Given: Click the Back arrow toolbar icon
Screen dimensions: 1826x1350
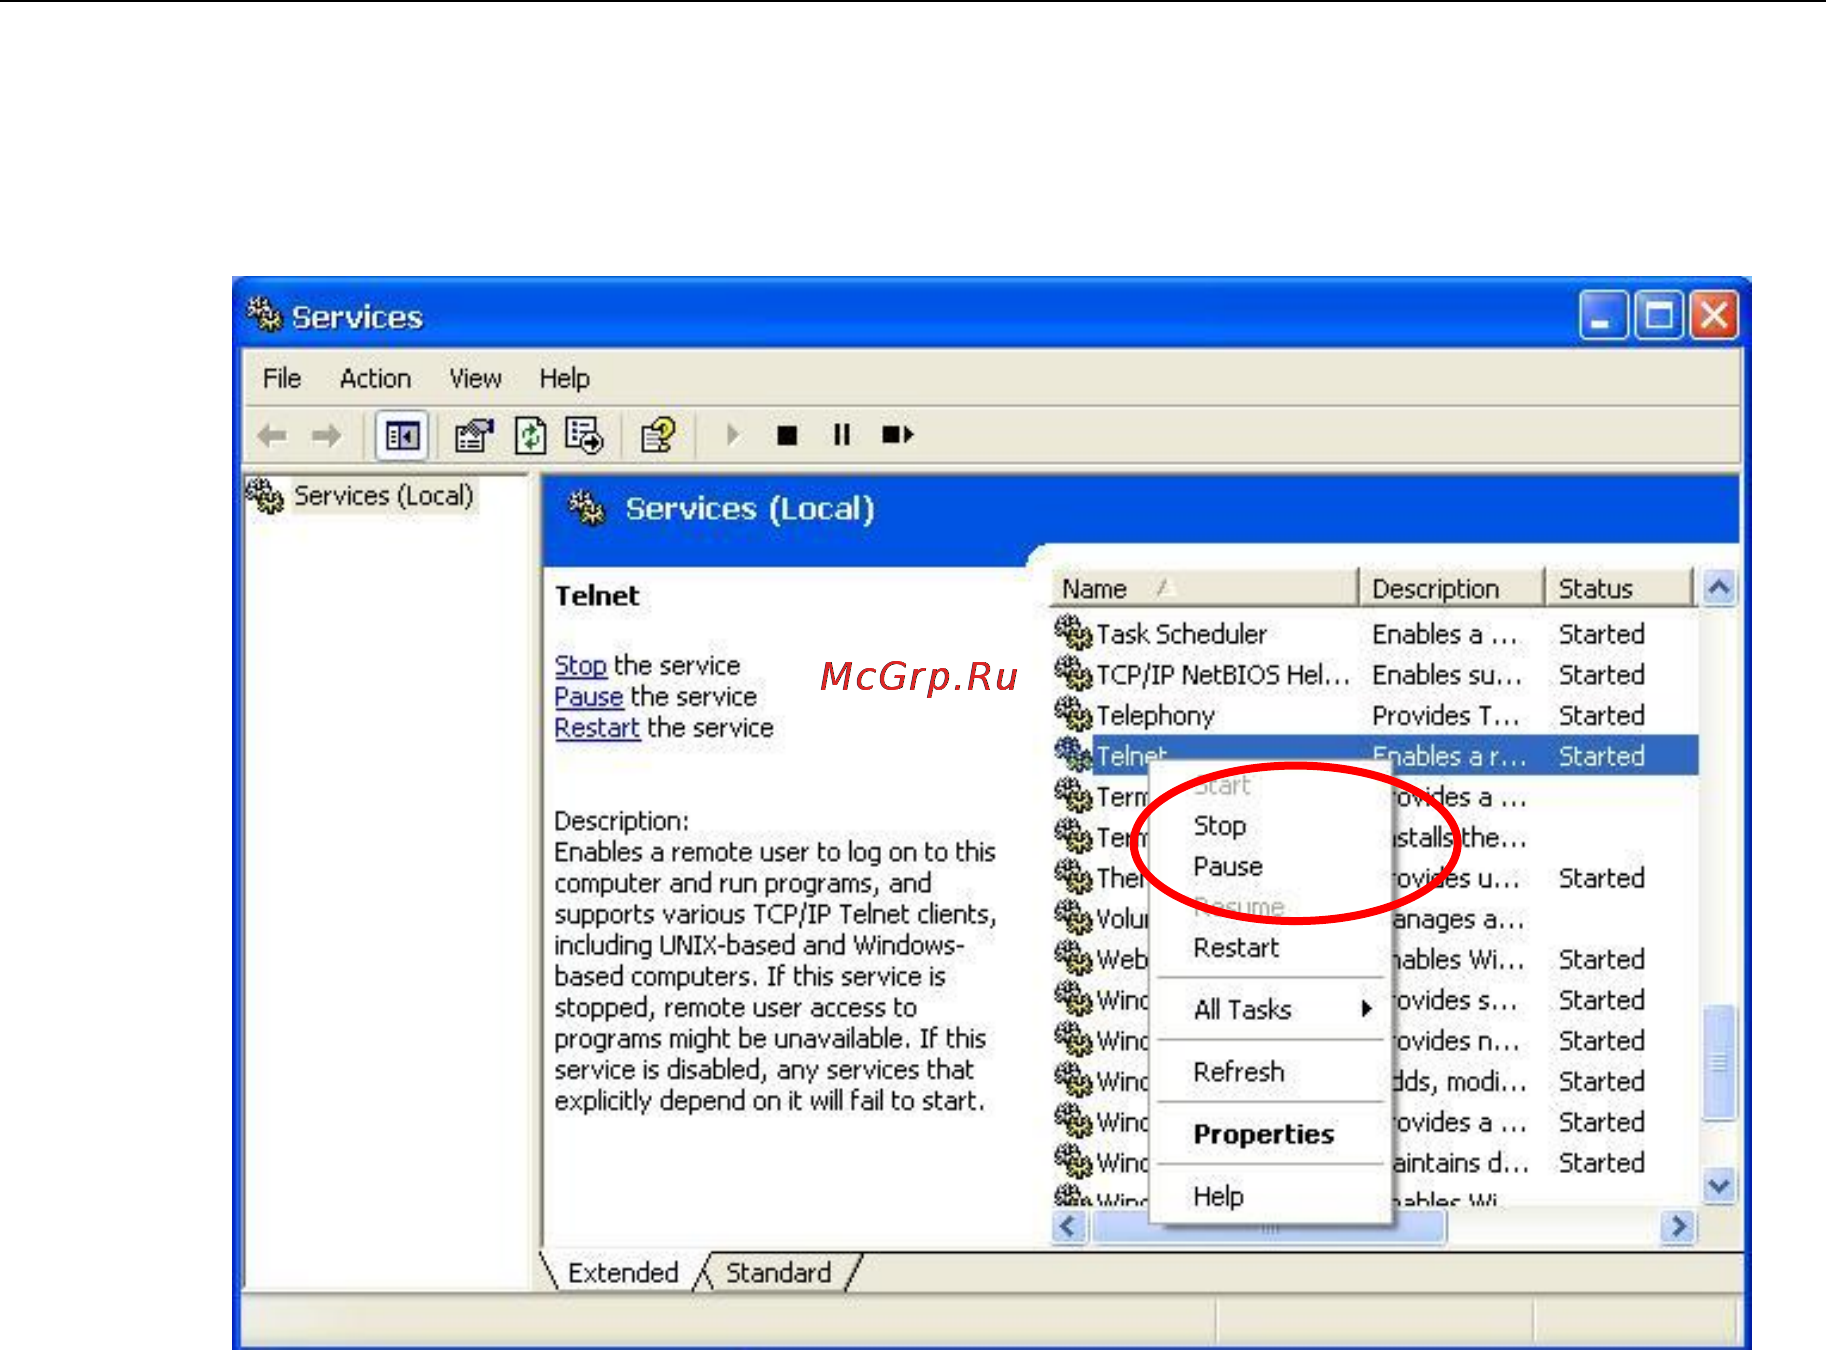Looking at the screenshot, I should point(272,436).
